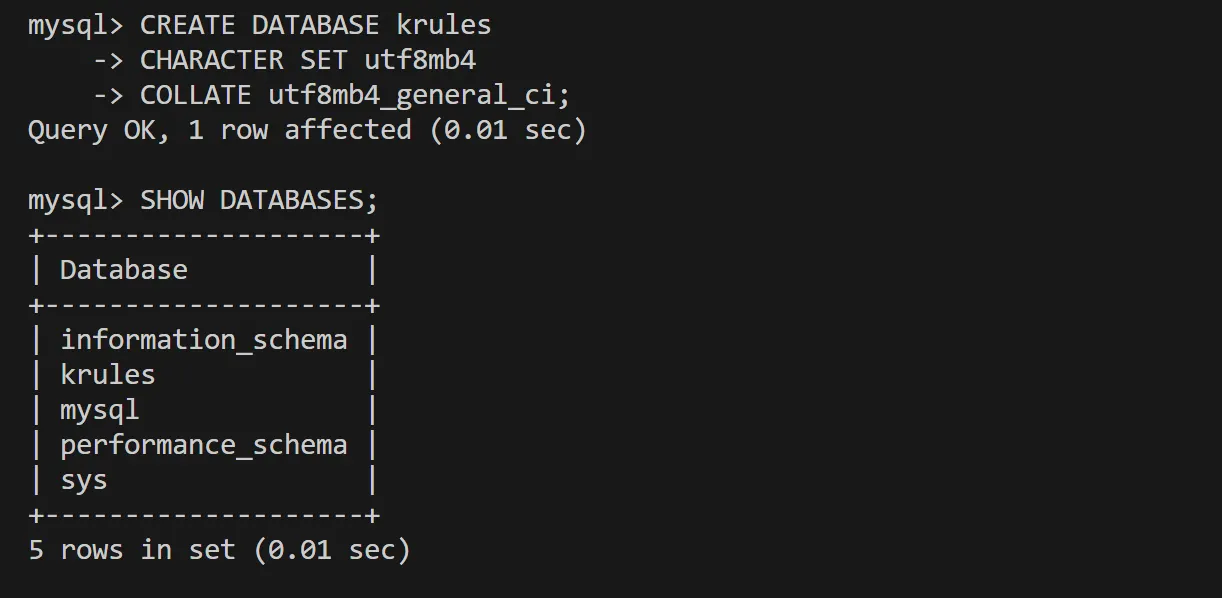1222x598 pixels.
Task: Click the CHARACTER SET keyword text
Action: [x=243, y=60]
